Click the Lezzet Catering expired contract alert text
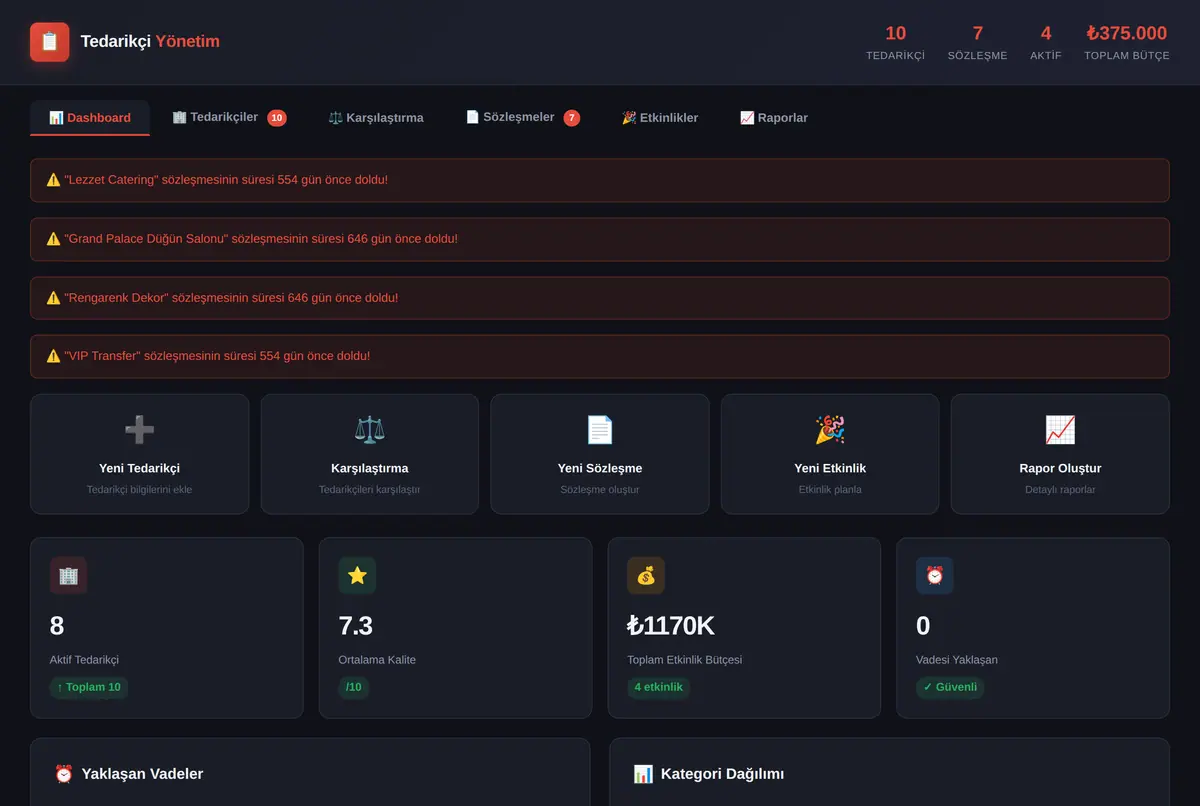The height and width of the screenshot is (806, 1200). point(226,180)
